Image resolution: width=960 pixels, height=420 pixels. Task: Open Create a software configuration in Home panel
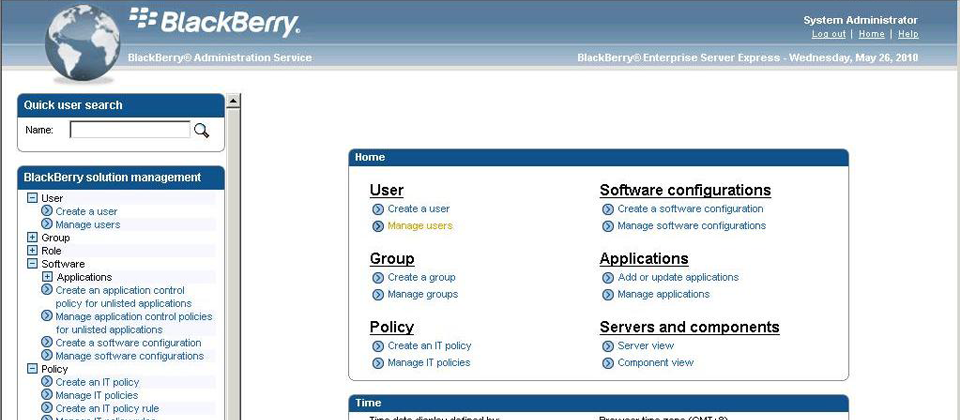pyautogui.click(x=690, y=209)
